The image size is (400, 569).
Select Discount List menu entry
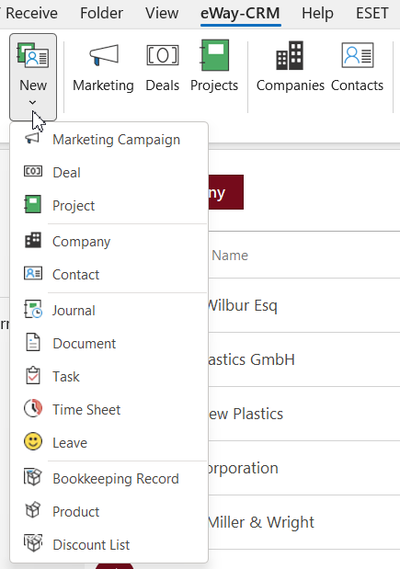[x=109, y=544]
